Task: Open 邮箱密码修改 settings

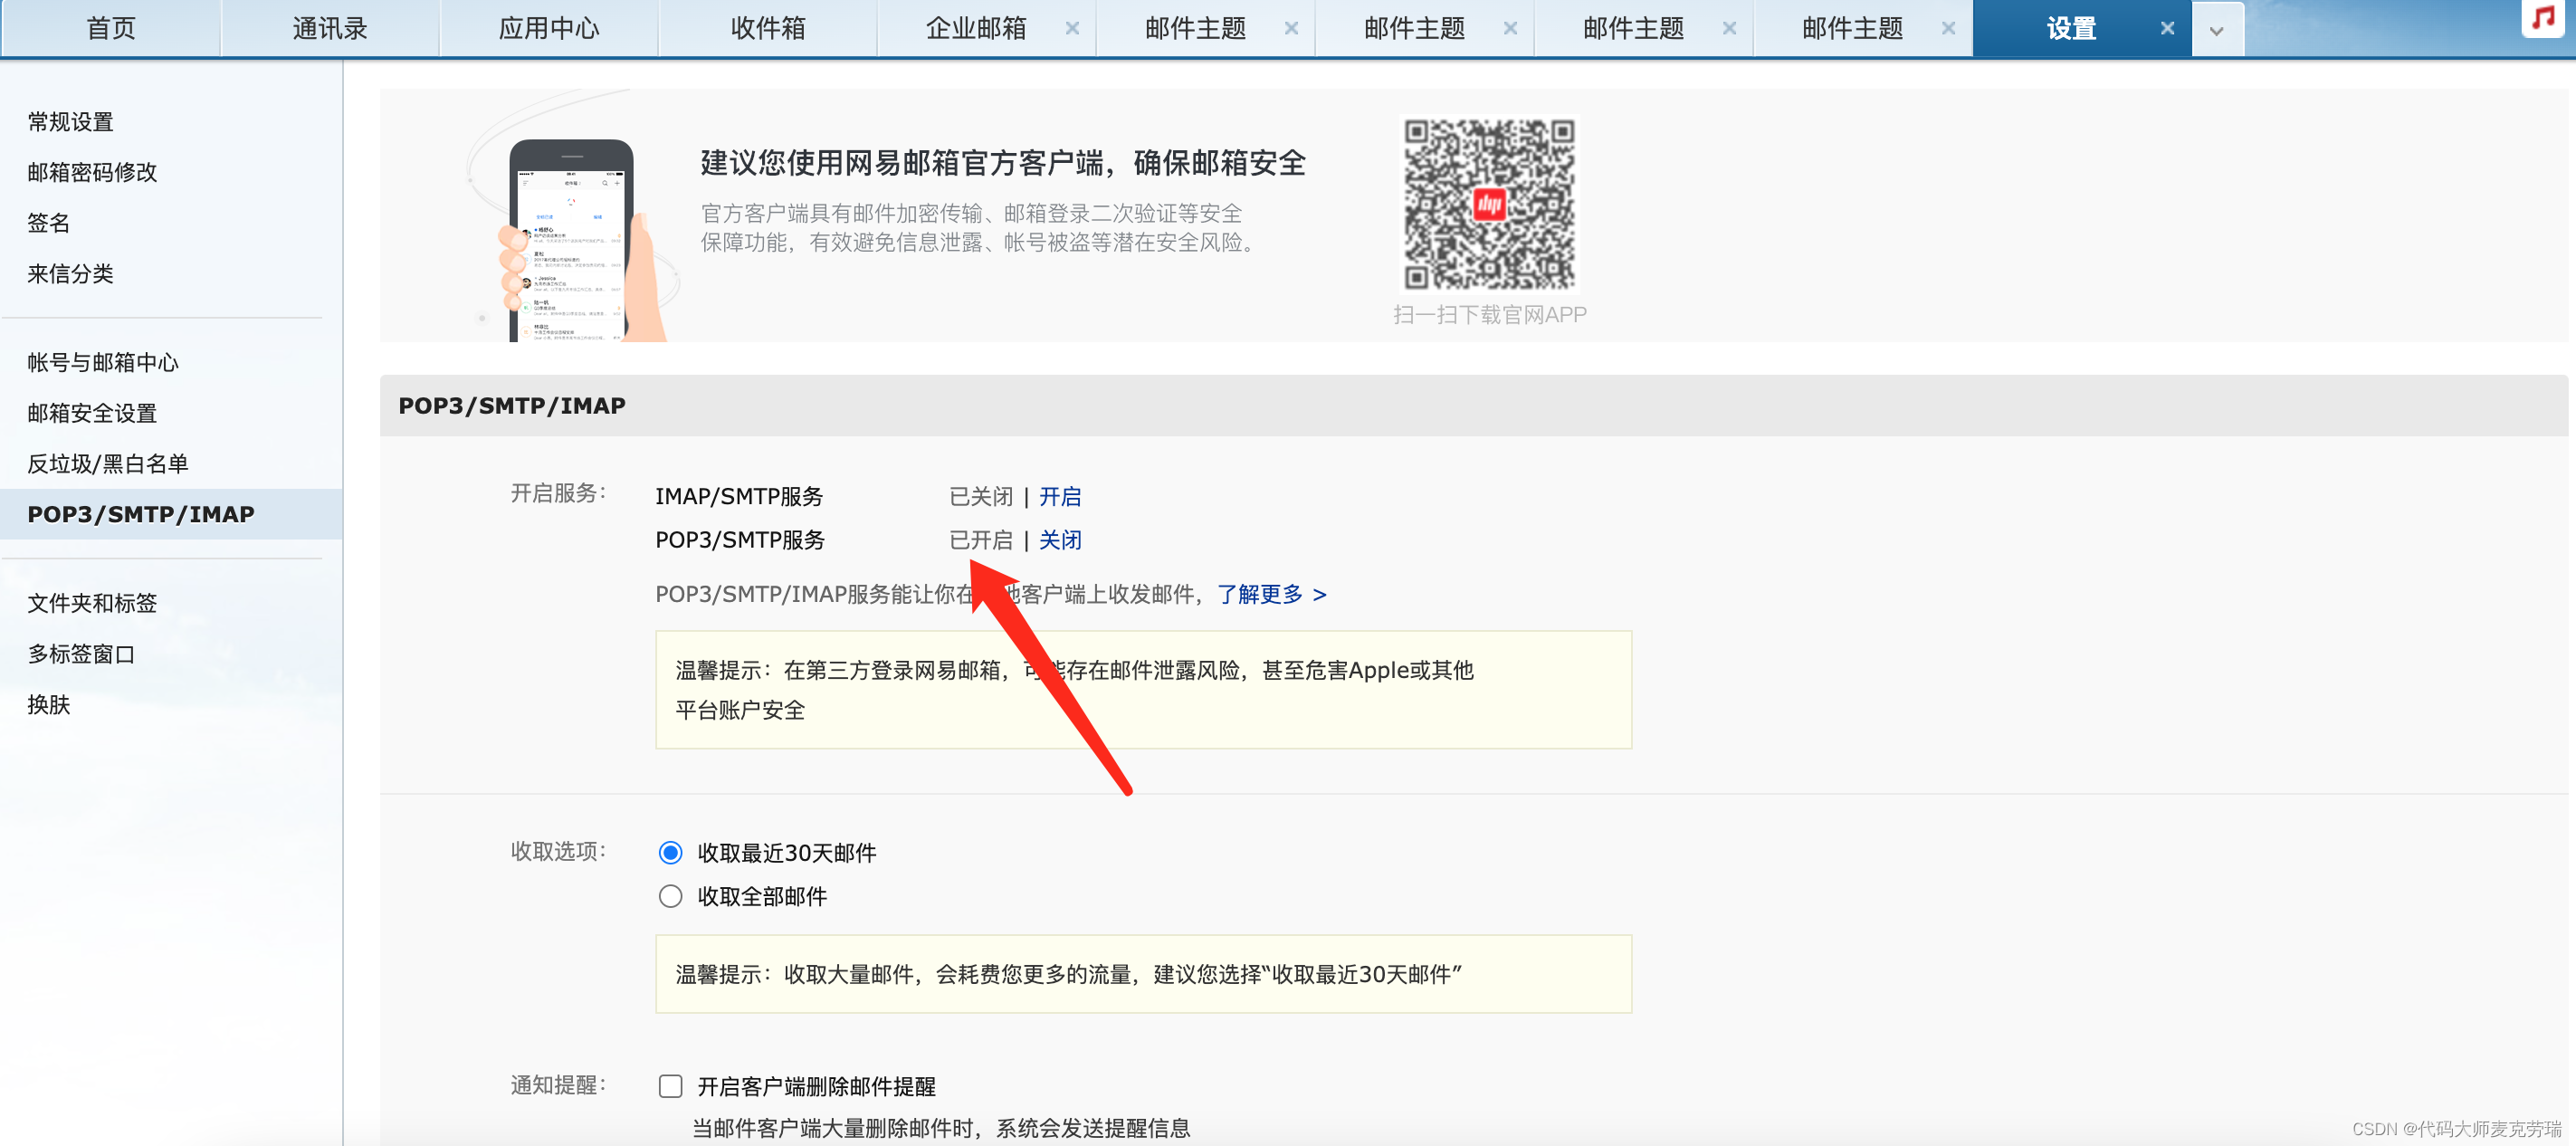Action: click(92, 172)
